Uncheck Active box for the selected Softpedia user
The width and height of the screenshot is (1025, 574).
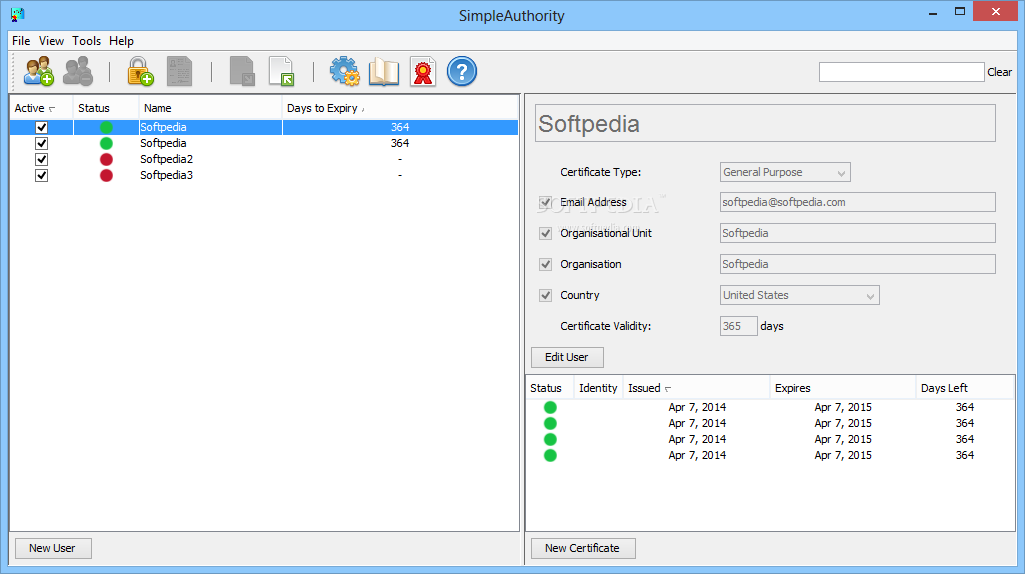coord(41,127)
